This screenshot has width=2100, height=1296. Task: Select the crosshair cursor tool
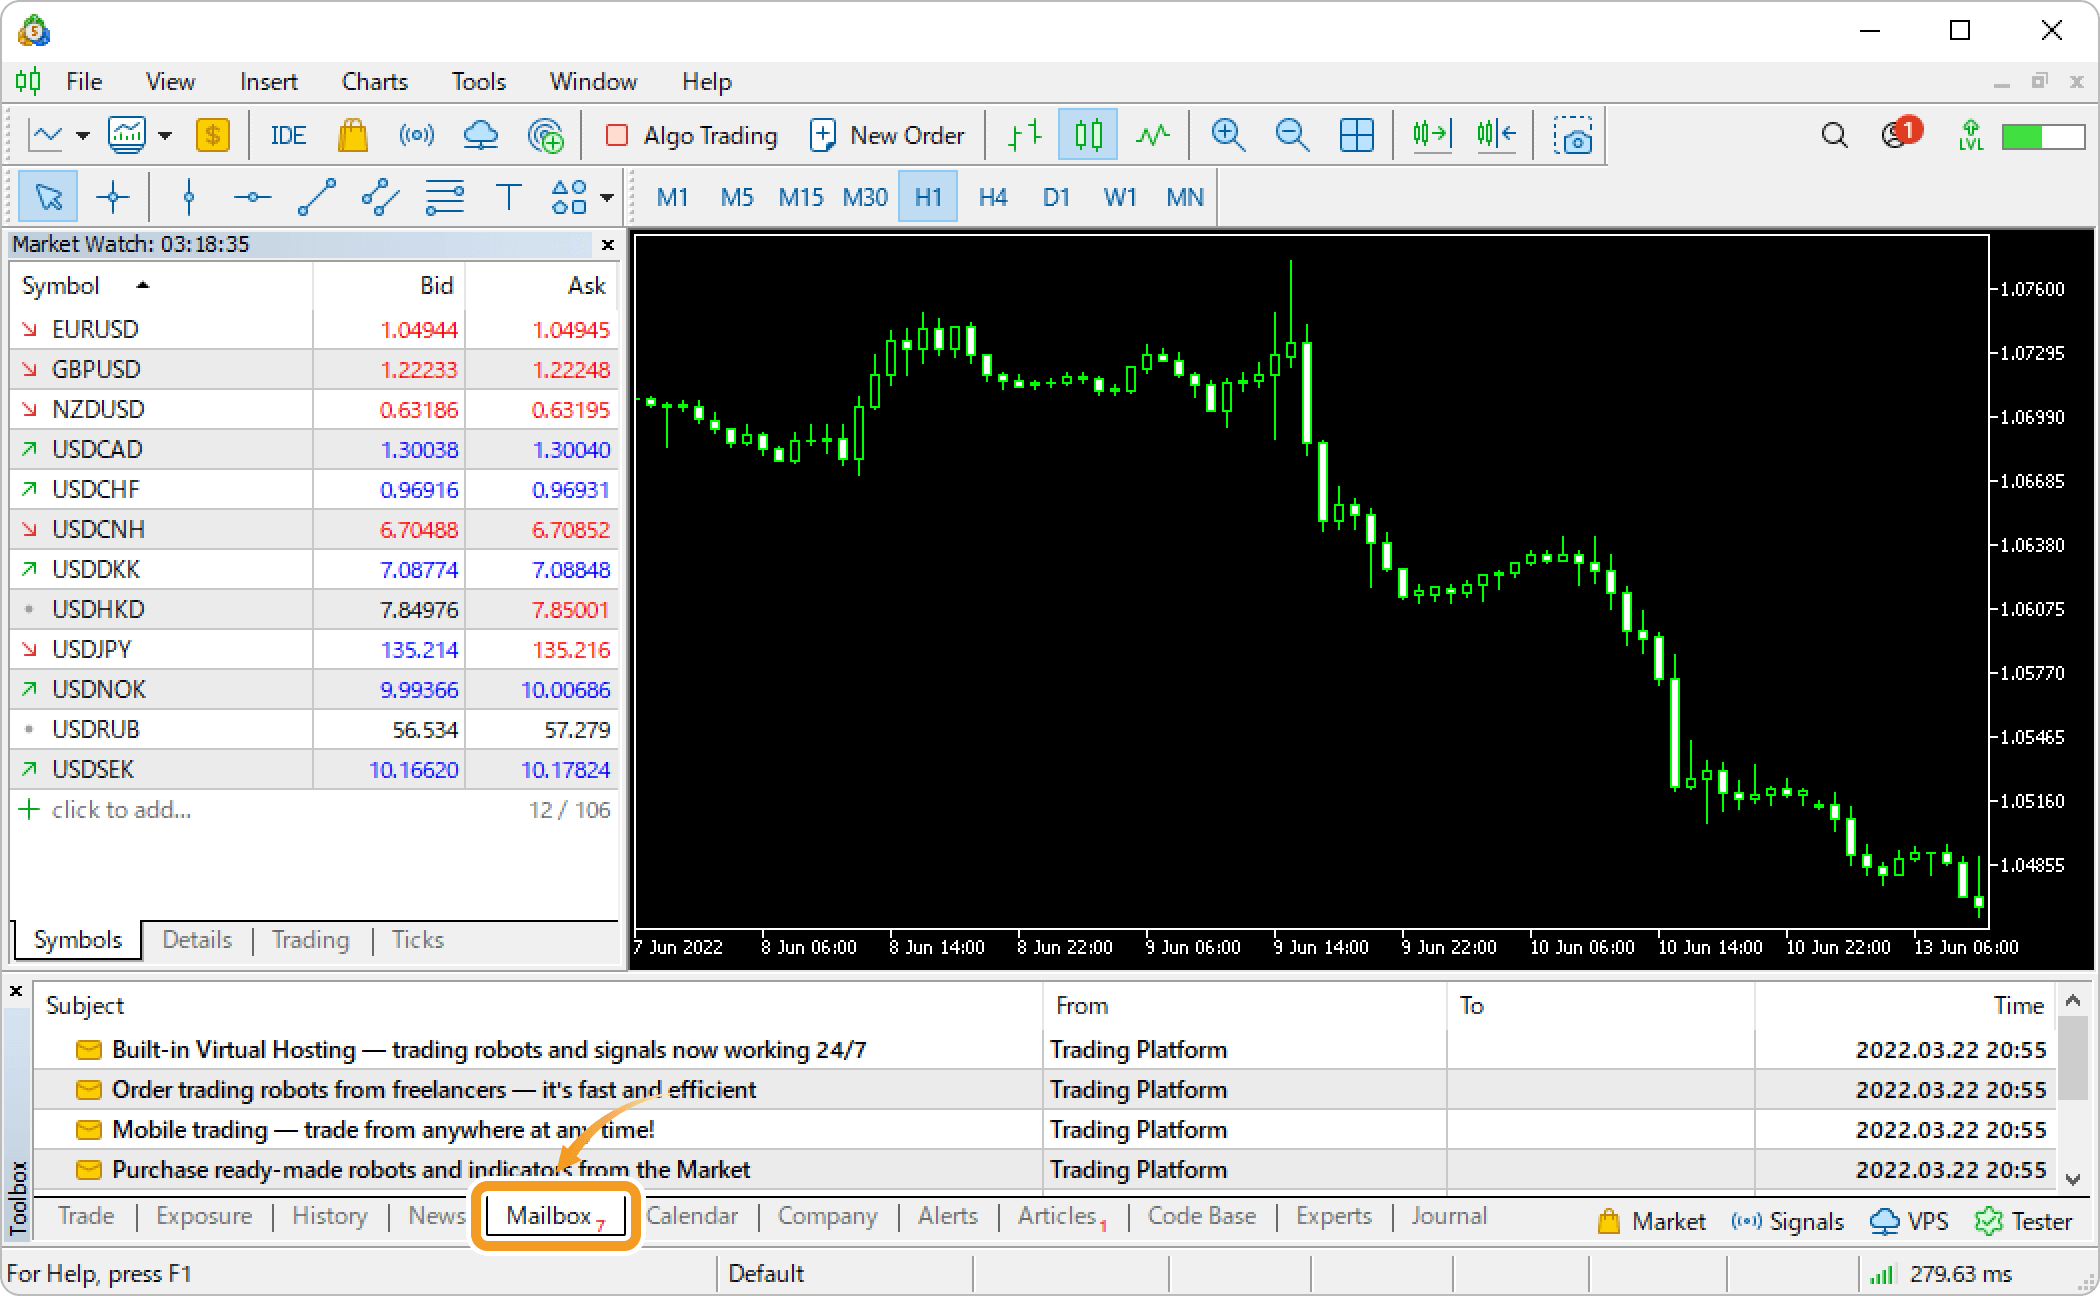click(112, 196)
